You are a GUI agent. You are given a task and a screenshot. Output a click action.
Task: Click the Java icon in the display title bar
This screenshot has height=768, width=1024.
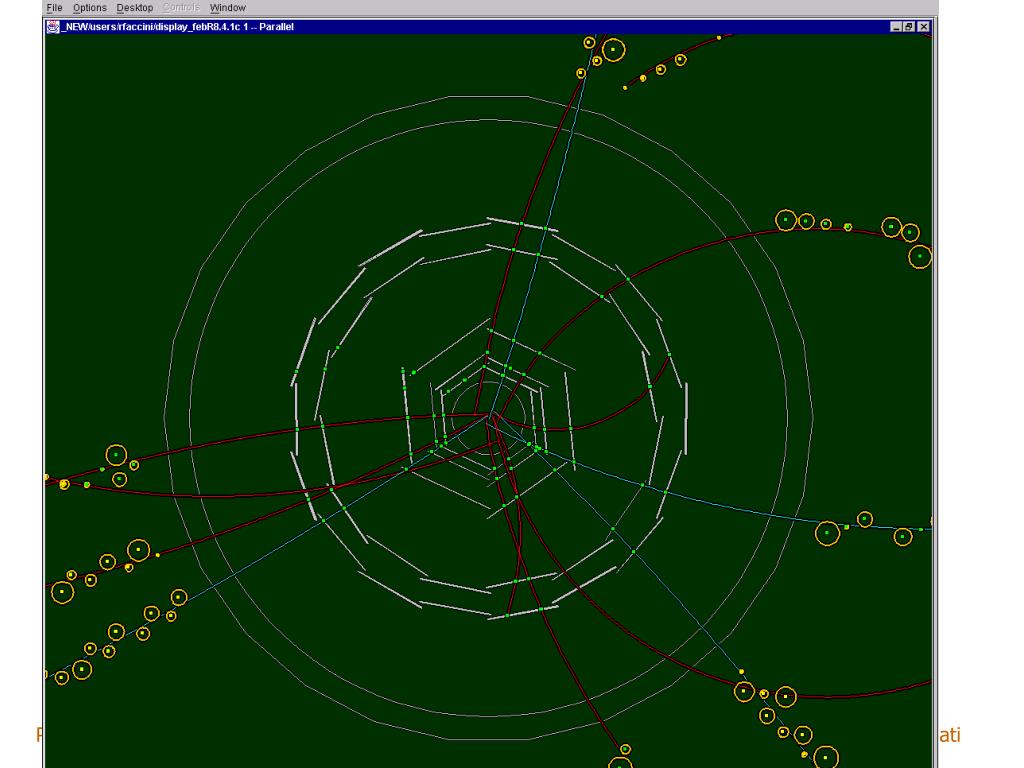[x=53, y=27]
